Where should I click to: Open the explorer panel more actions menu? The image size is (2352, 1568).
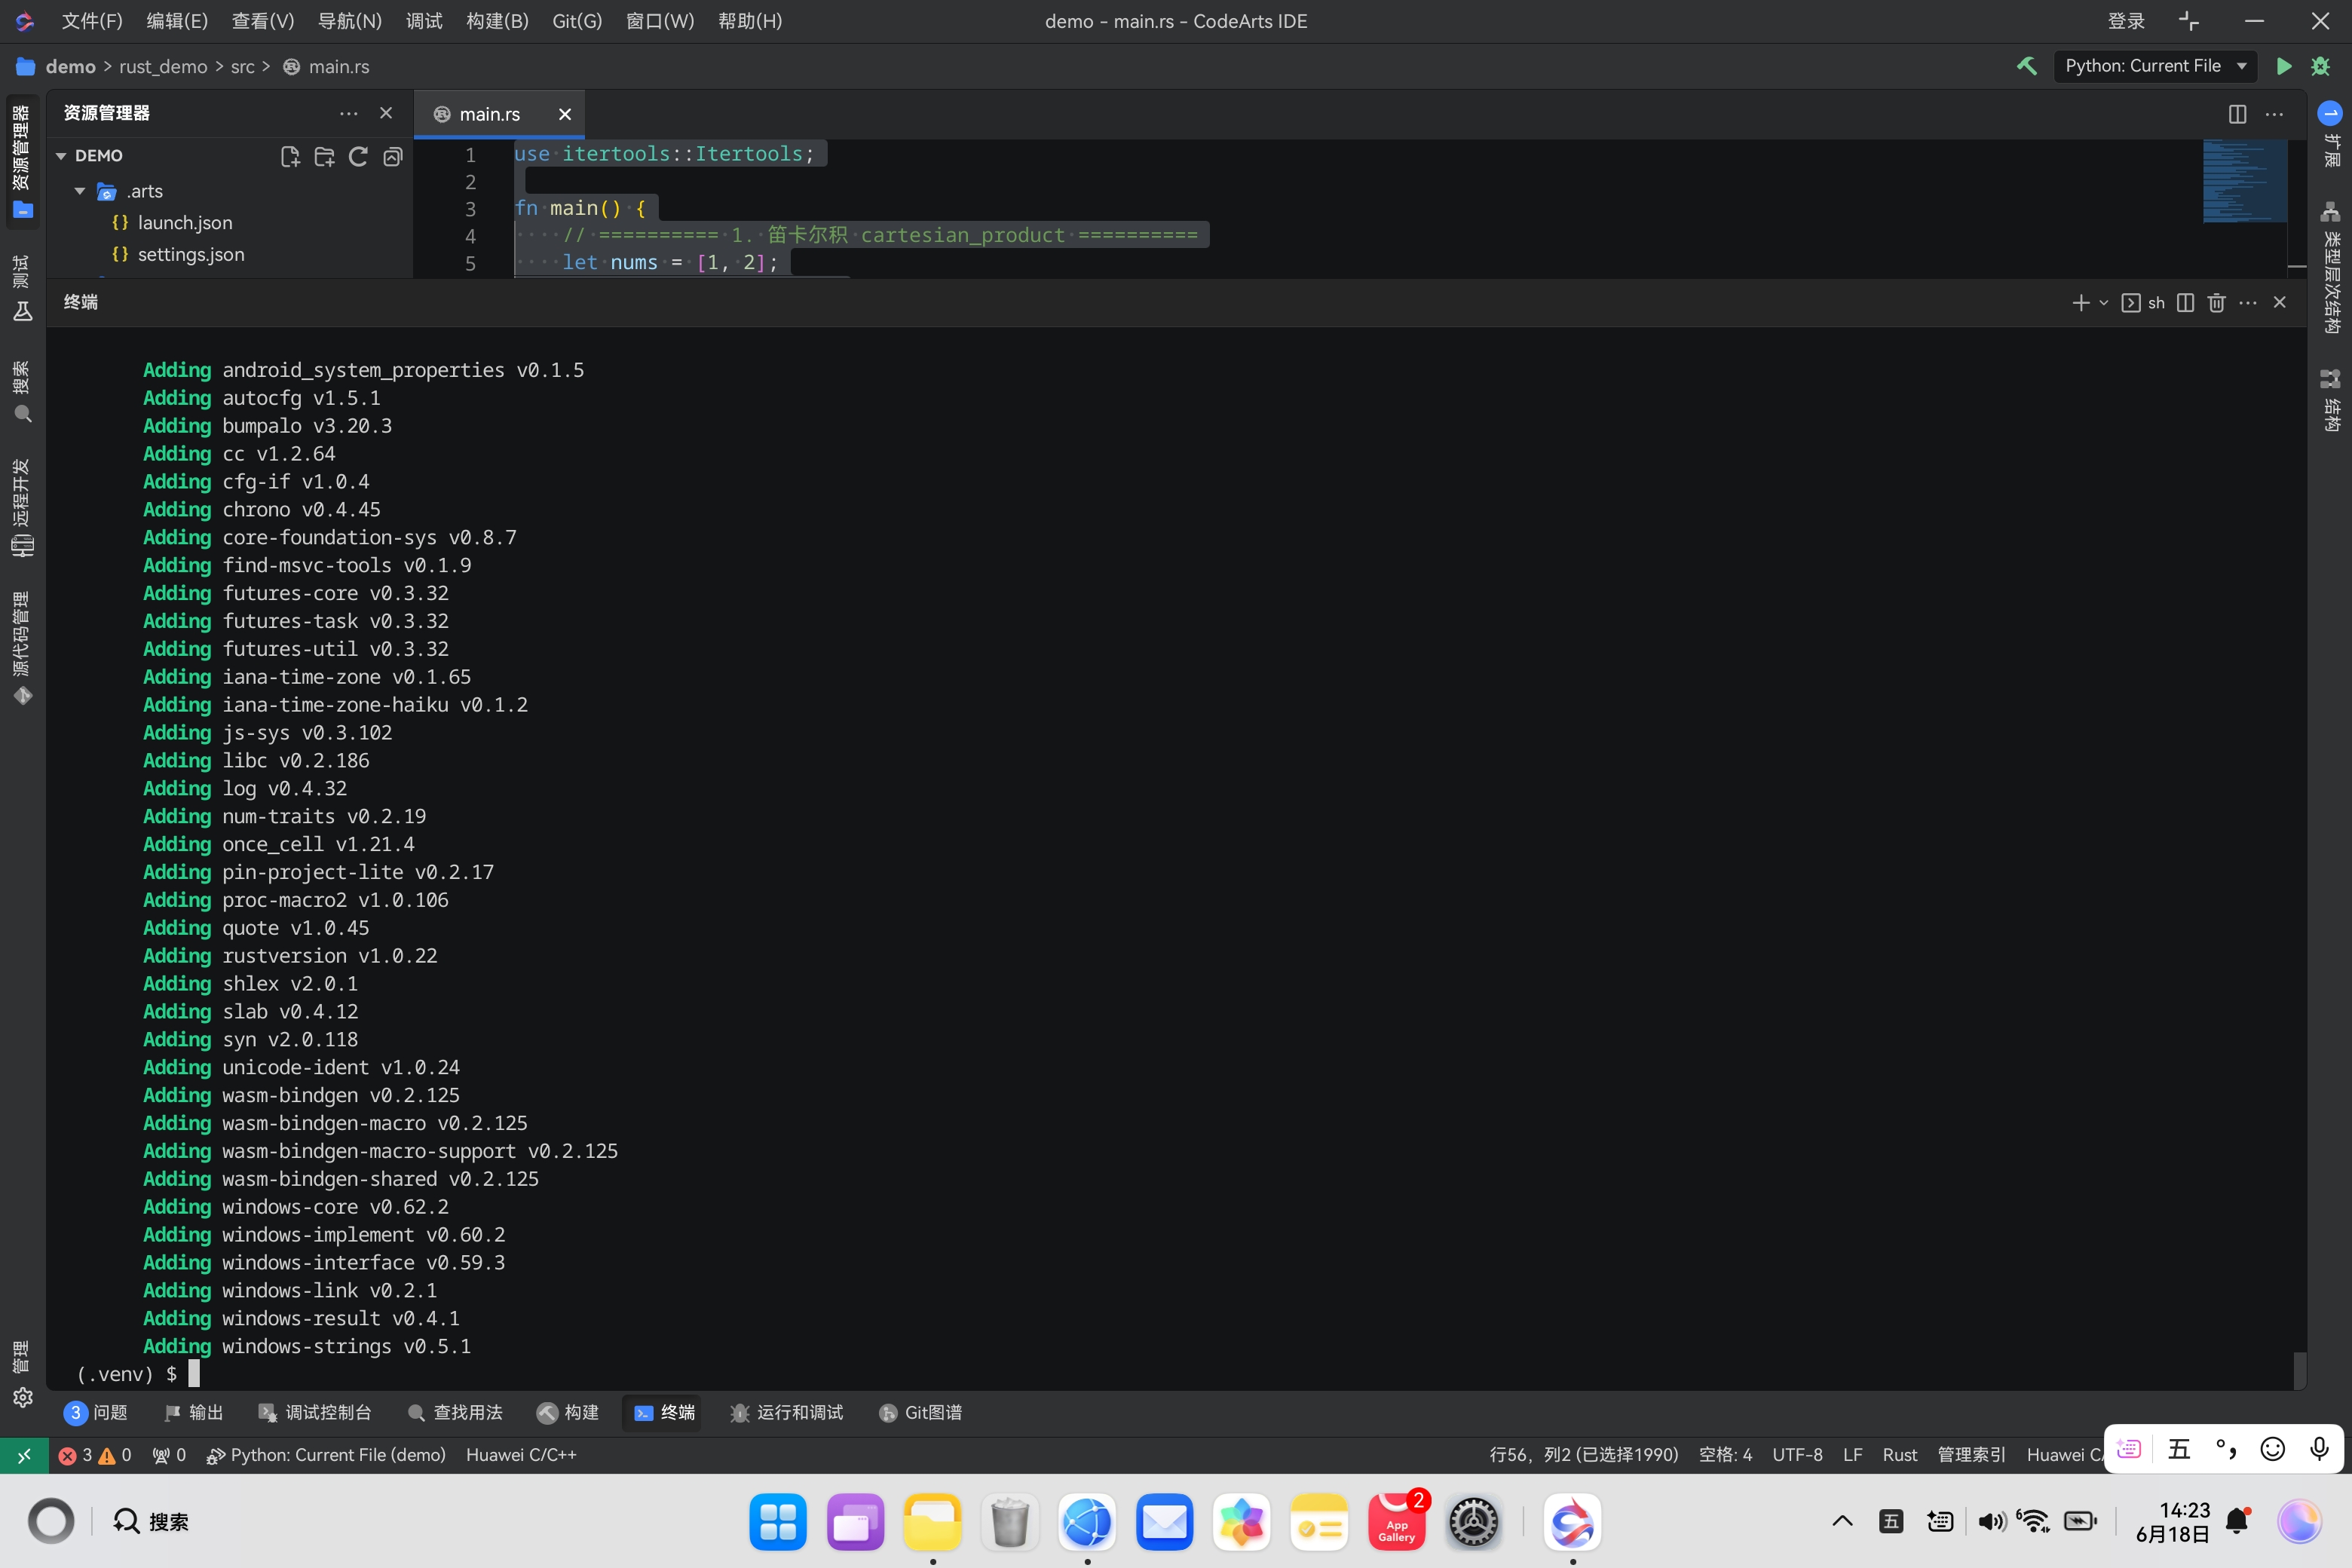[x=348, y=113]
